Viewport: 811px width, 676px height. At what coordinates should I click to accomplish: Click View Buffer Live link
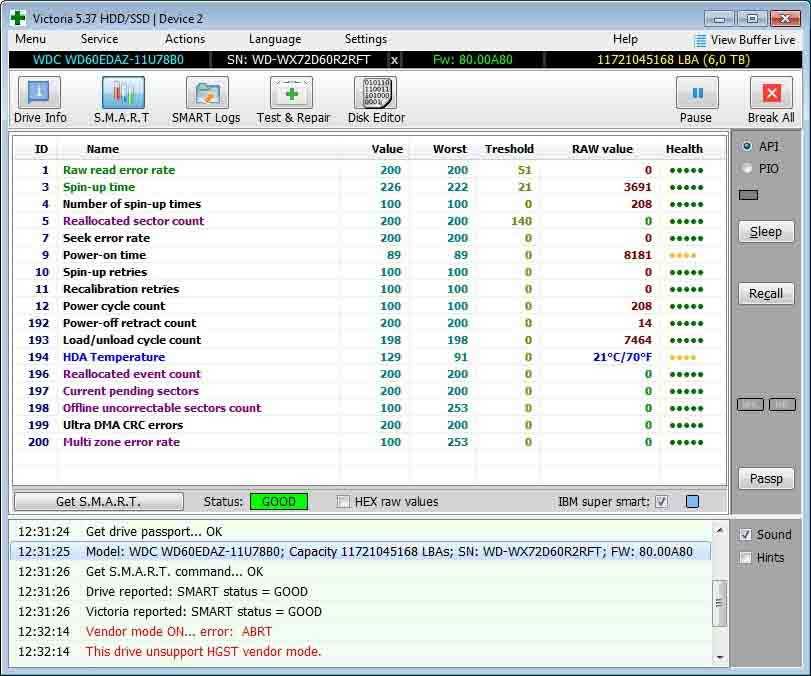[x=753, y=40]
